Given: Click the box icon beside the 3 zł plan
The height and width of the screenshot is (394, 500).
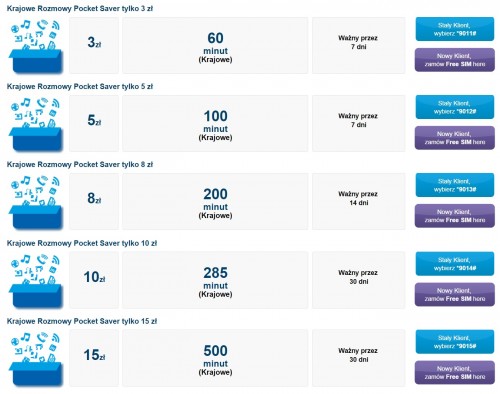Looking at the screenshot, I should pyautogui.click(x=36, y=46).
